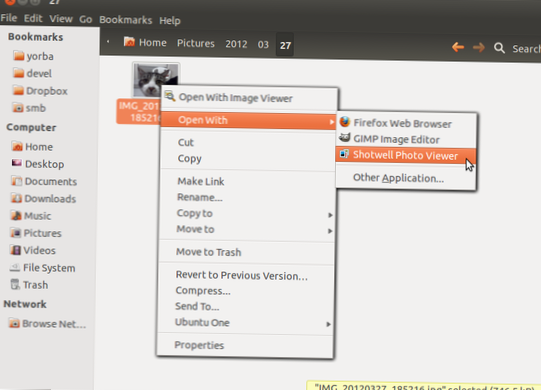Click the yorba bookmark label

(40, 56)
